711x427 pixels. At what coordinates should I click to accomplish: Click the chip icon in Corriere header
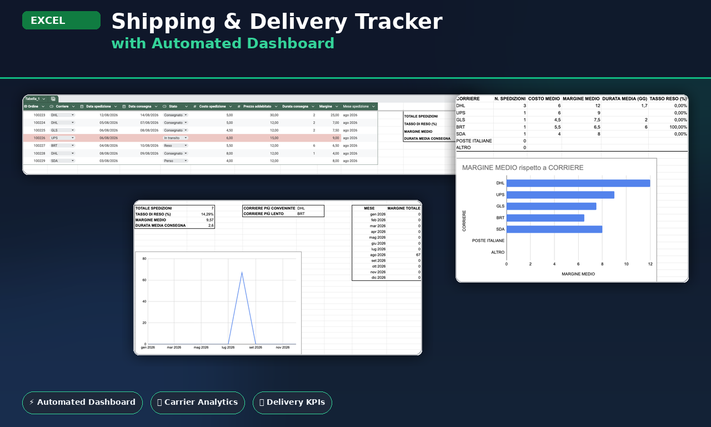pos(51,107)
